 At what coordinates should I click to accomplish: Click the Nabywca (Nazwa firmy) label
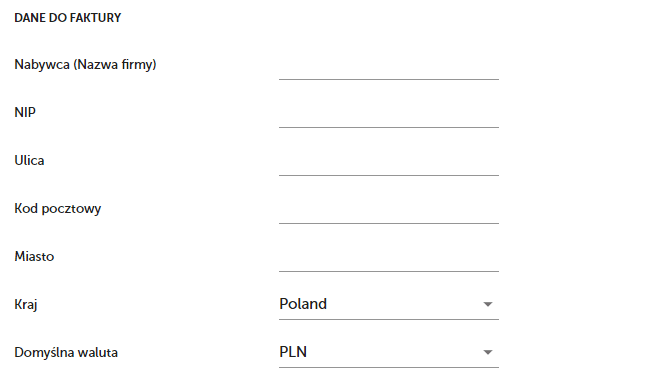[x=85, y=65]
